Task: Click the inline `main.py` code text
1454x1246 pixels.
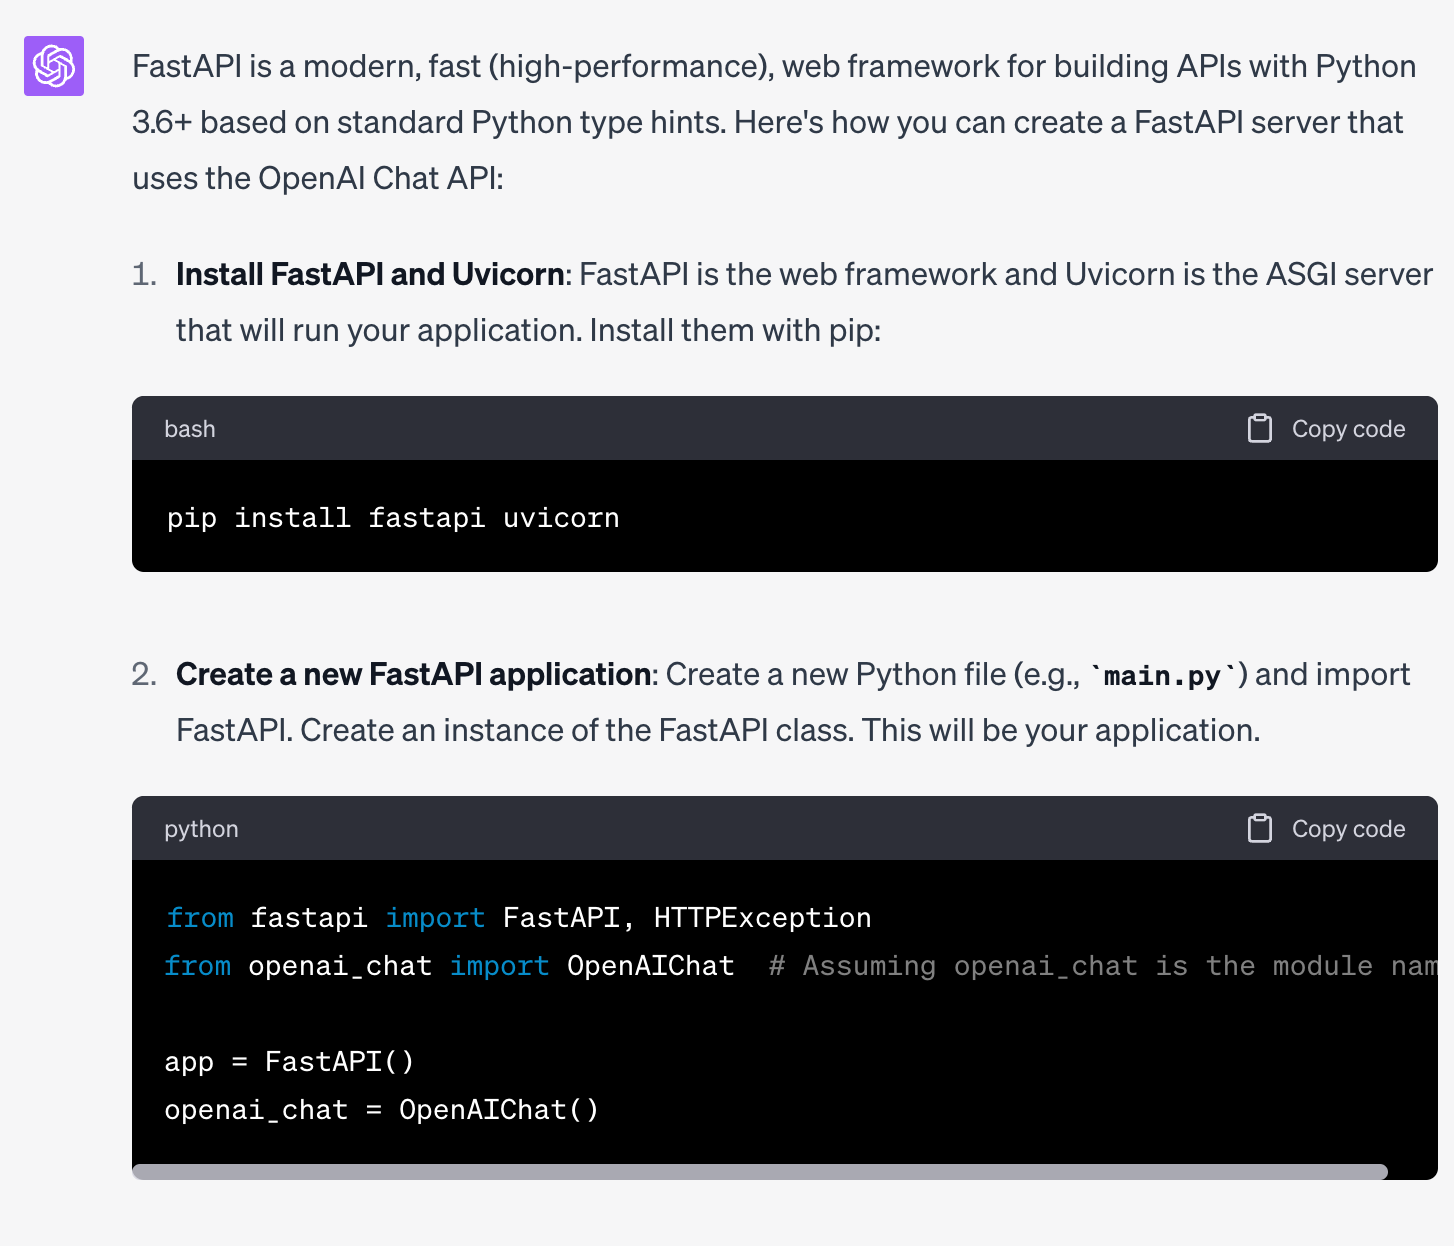Action: coord(1162,676)
